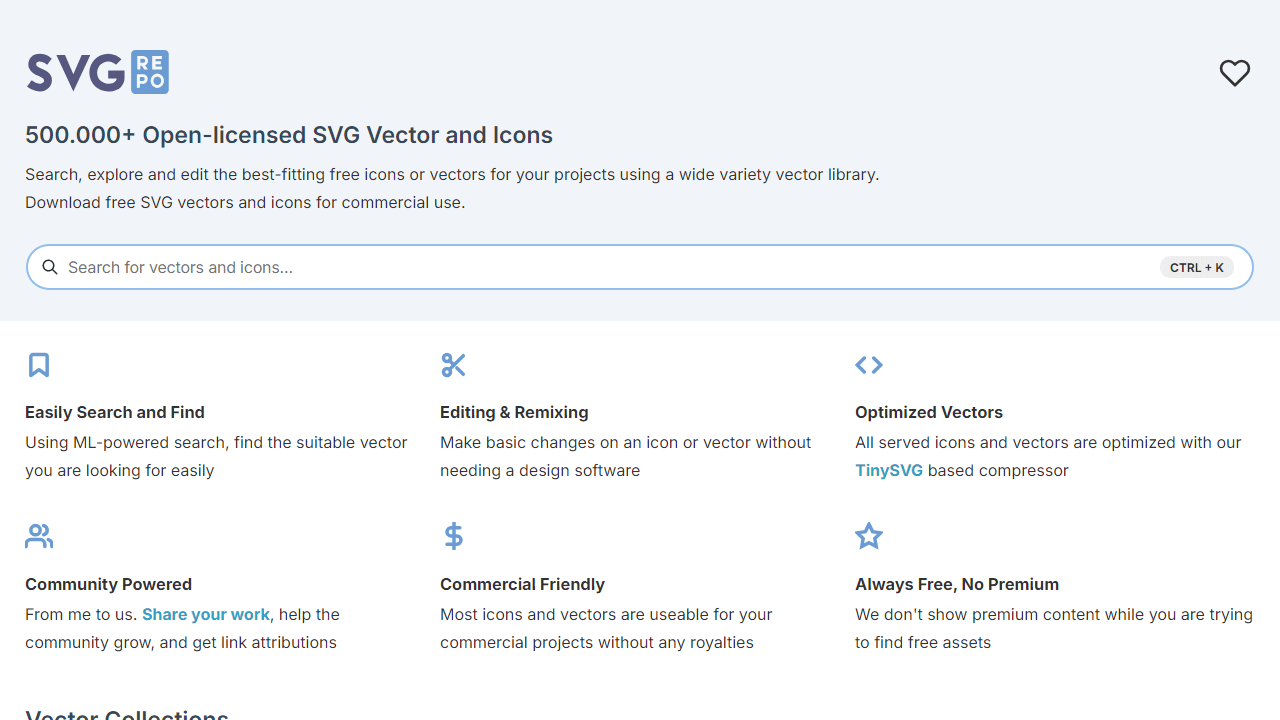Click the Always Free, No Premium heading

957,584
